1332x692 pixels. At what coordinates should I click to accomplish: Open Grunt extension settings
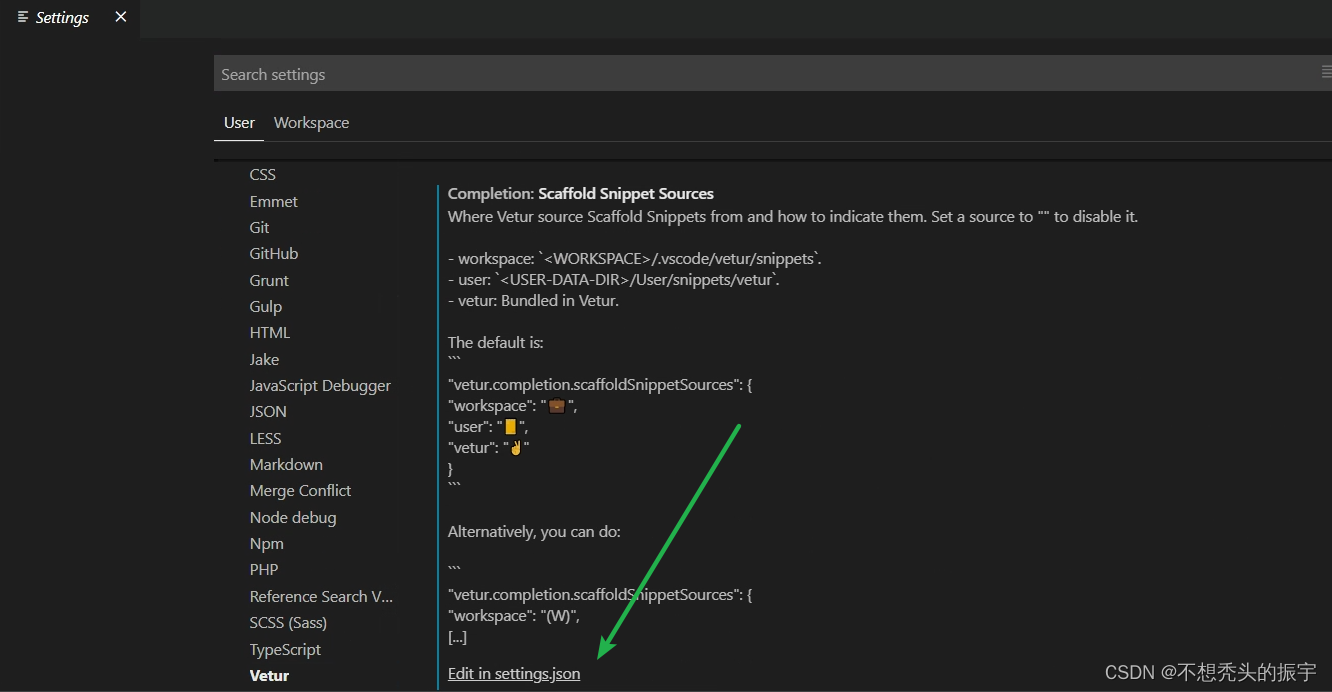point(269,280)
